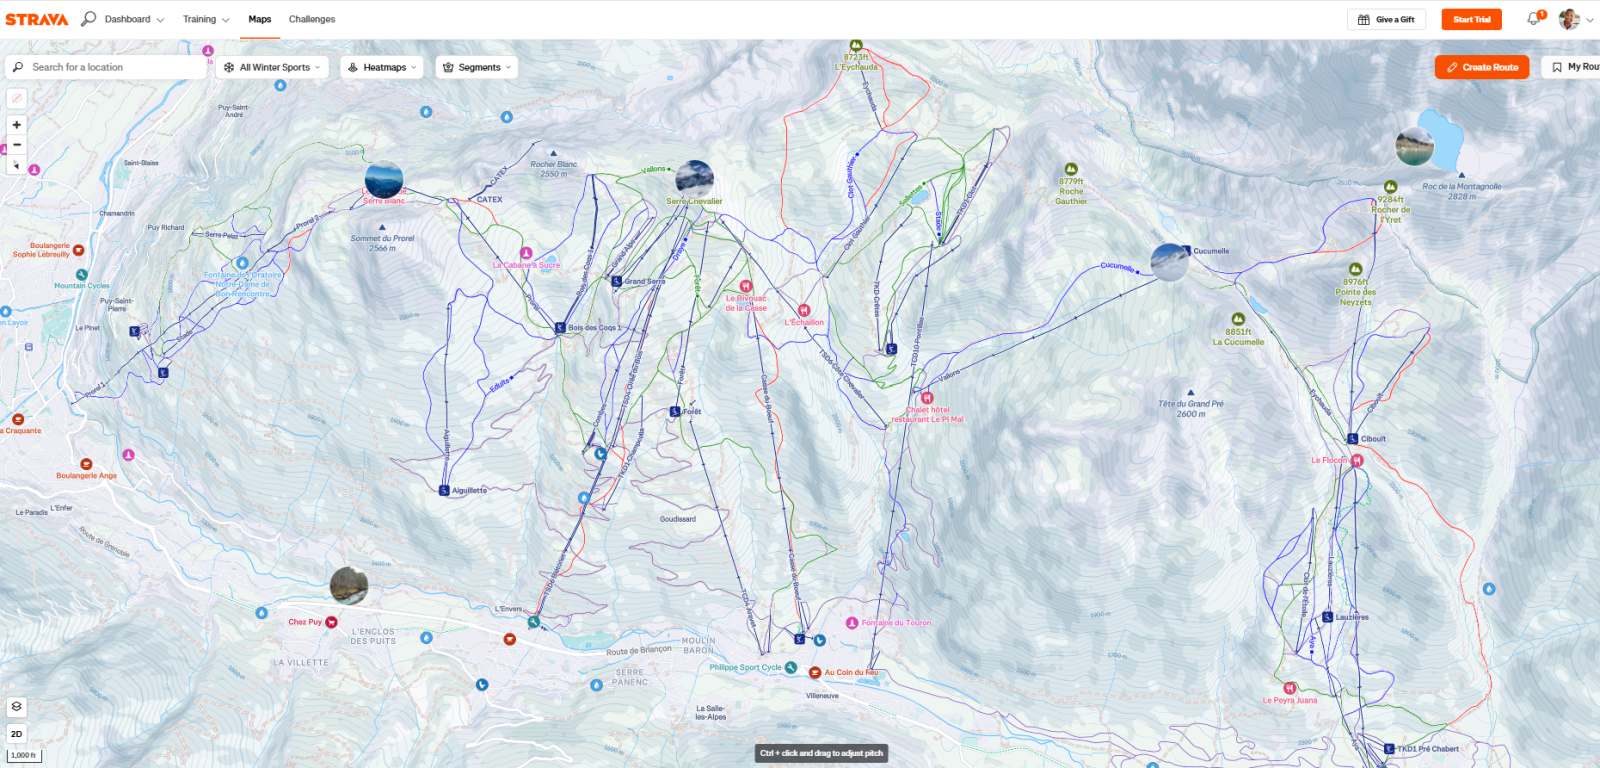Select the 8779ft Roche Gauthier peak marker
The image size is (1600, 768).
click(1071, 169)
